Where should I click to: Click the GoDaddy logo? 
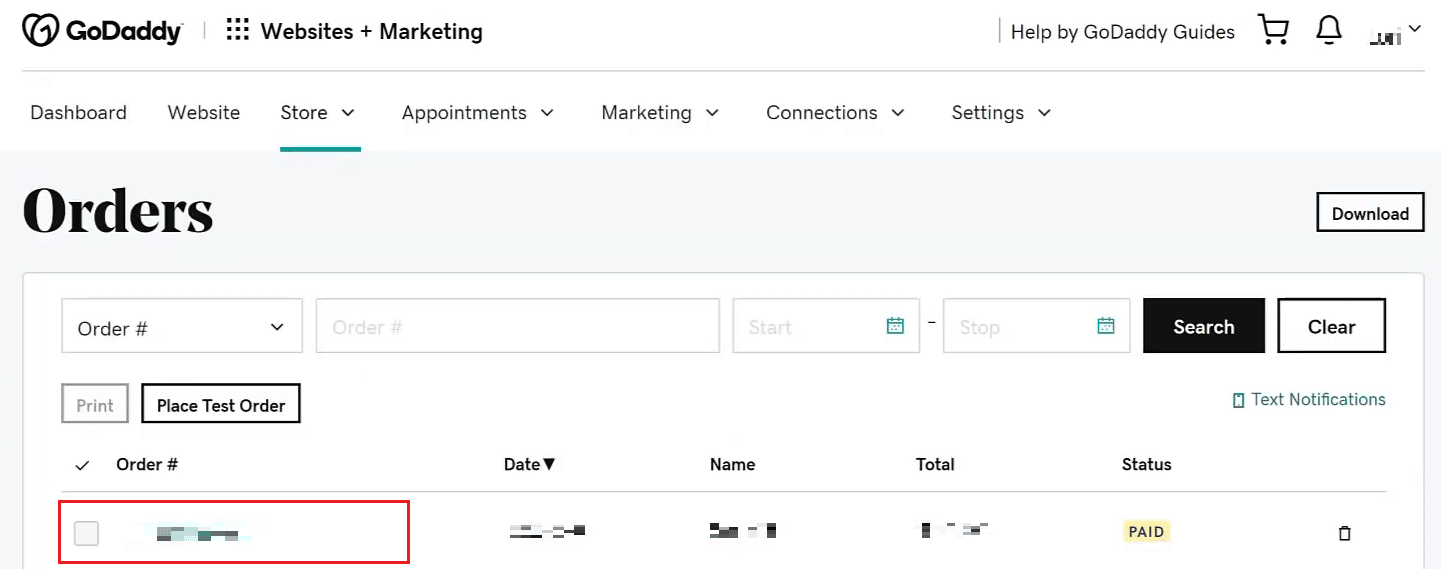pos(102,31)
